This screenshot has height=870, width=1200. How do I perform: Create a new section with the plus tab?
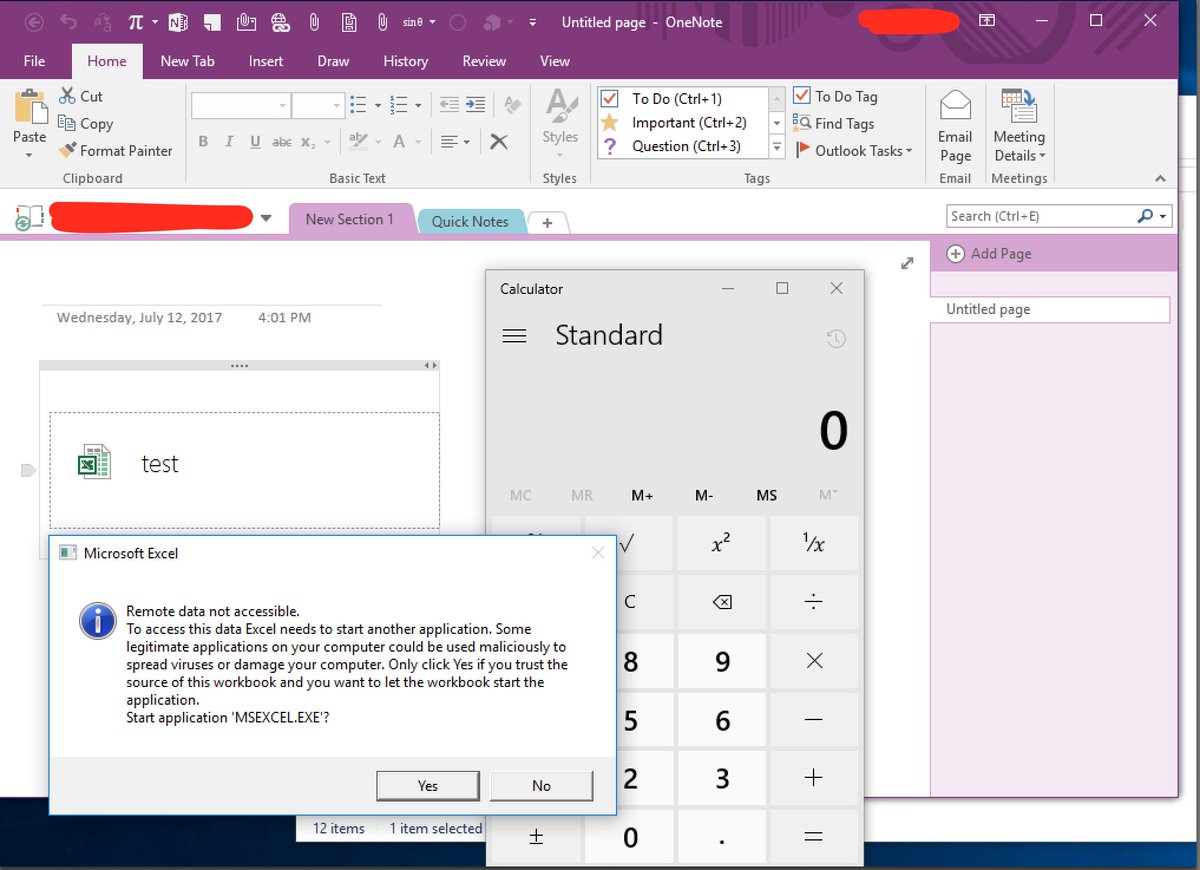point(547,223)
